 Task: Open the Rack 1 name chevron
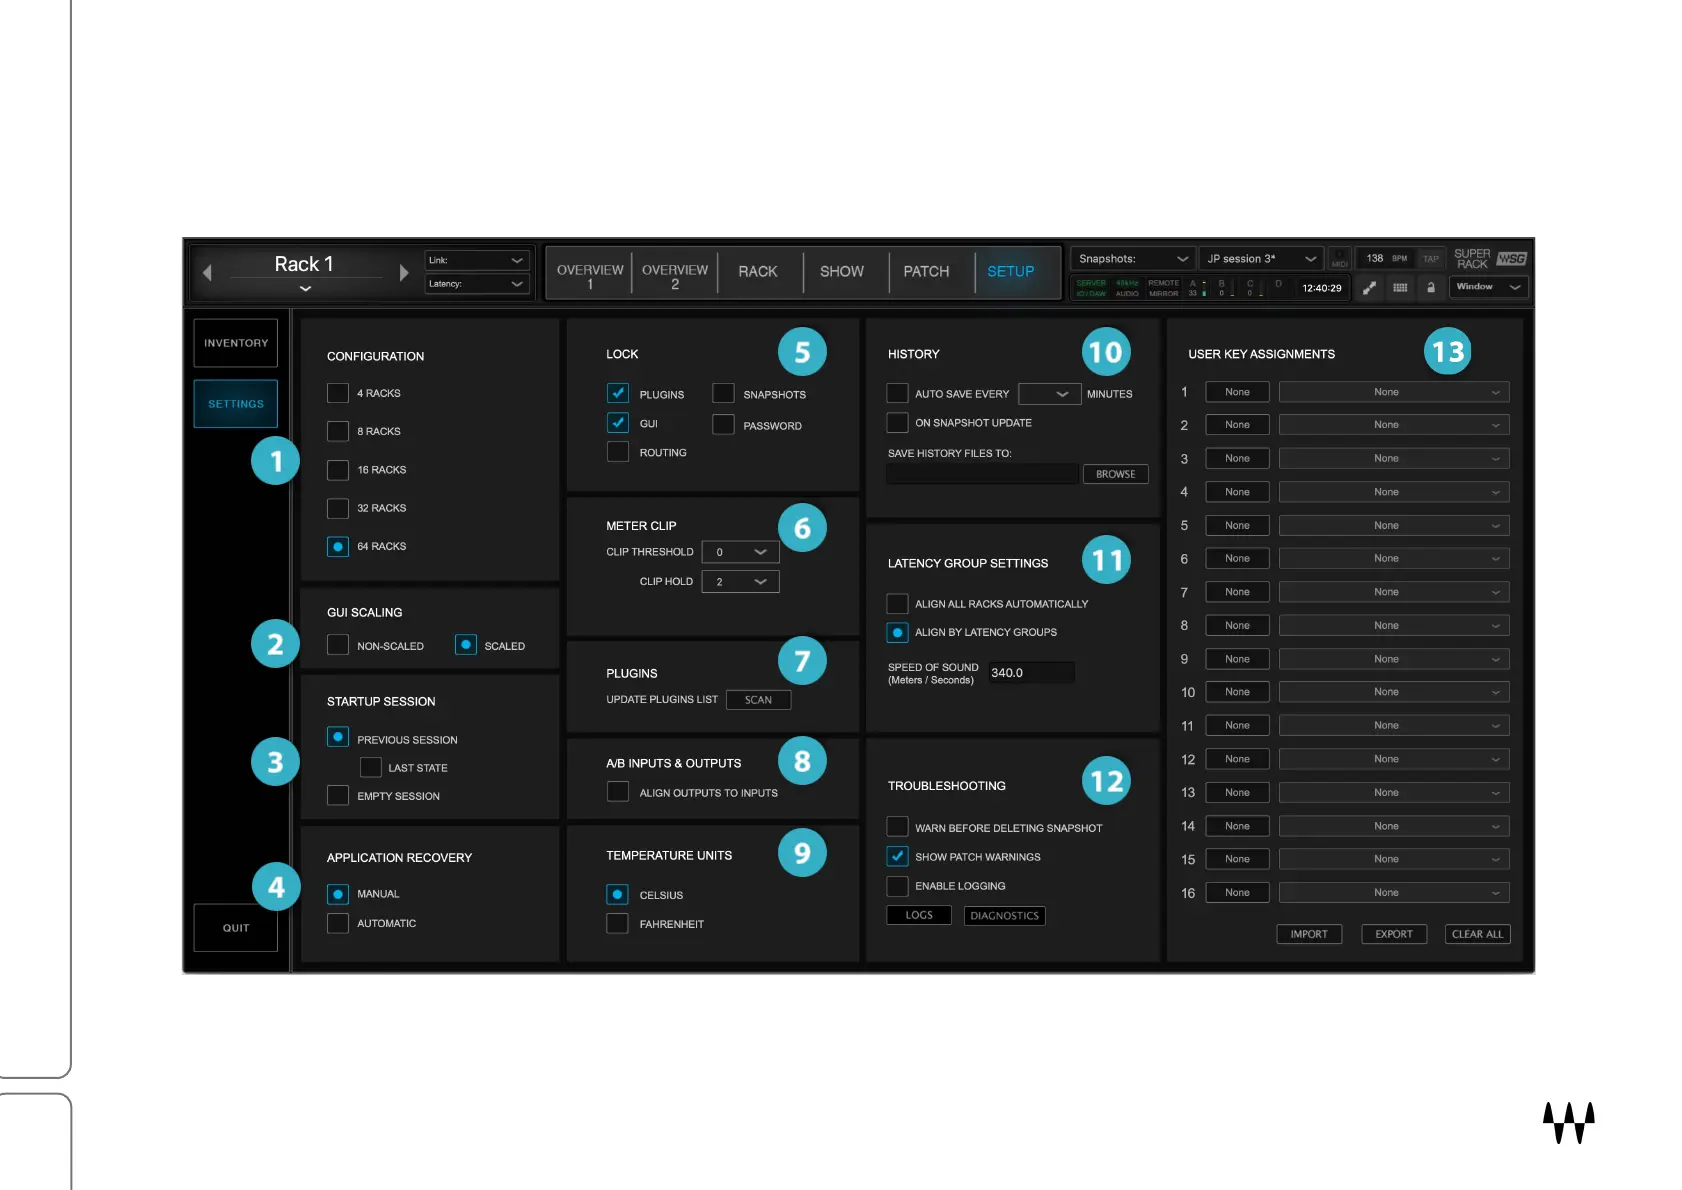click(x=305, y=288)
